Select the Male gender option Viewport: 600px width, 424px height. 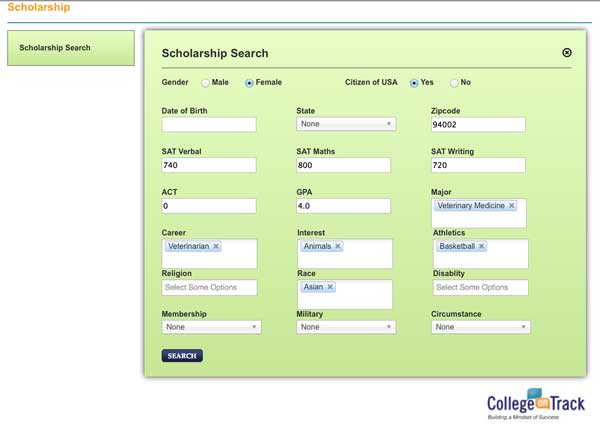[205, 83]
